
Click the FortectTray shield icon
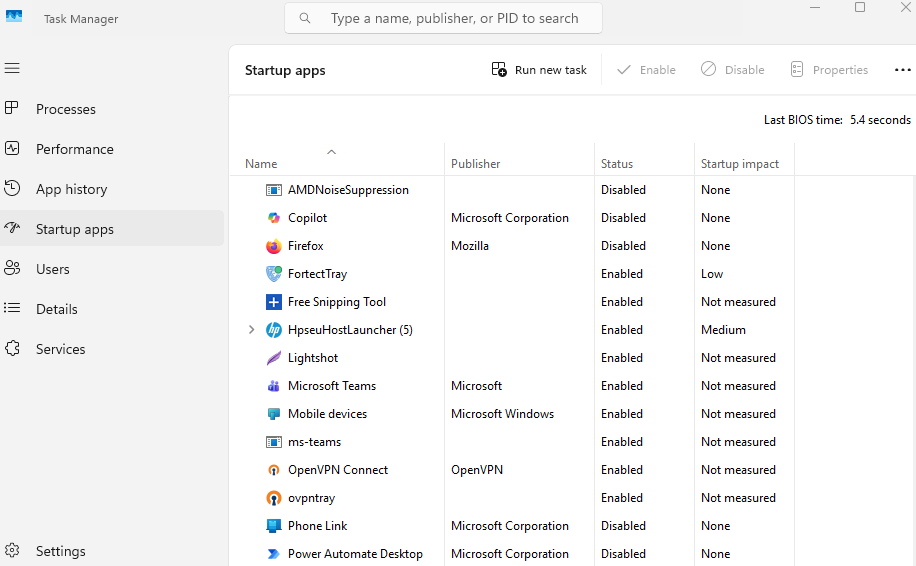coord(273,274)
